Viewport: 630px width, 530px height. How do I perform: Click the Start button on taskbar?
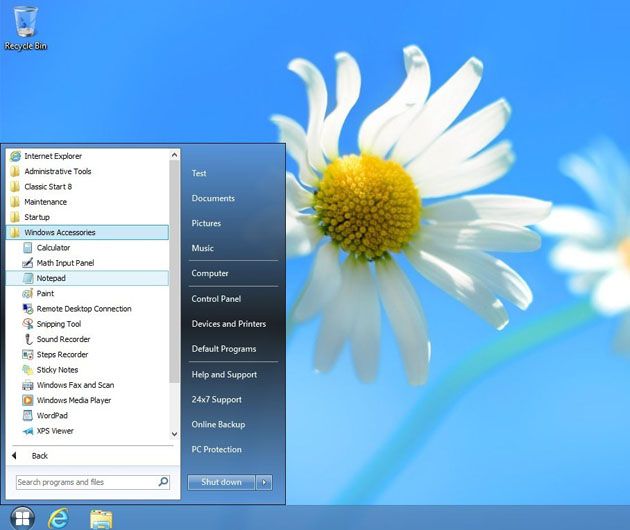click(x=22, y=518)
